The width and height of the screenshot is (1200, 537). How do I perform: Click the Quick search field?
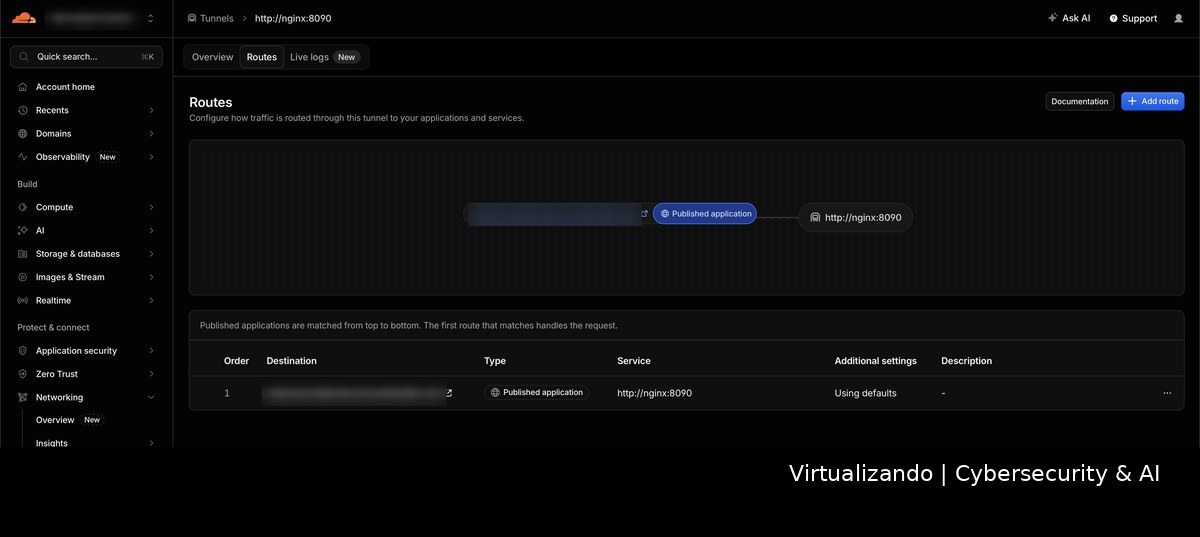click(x=86, y=57)
